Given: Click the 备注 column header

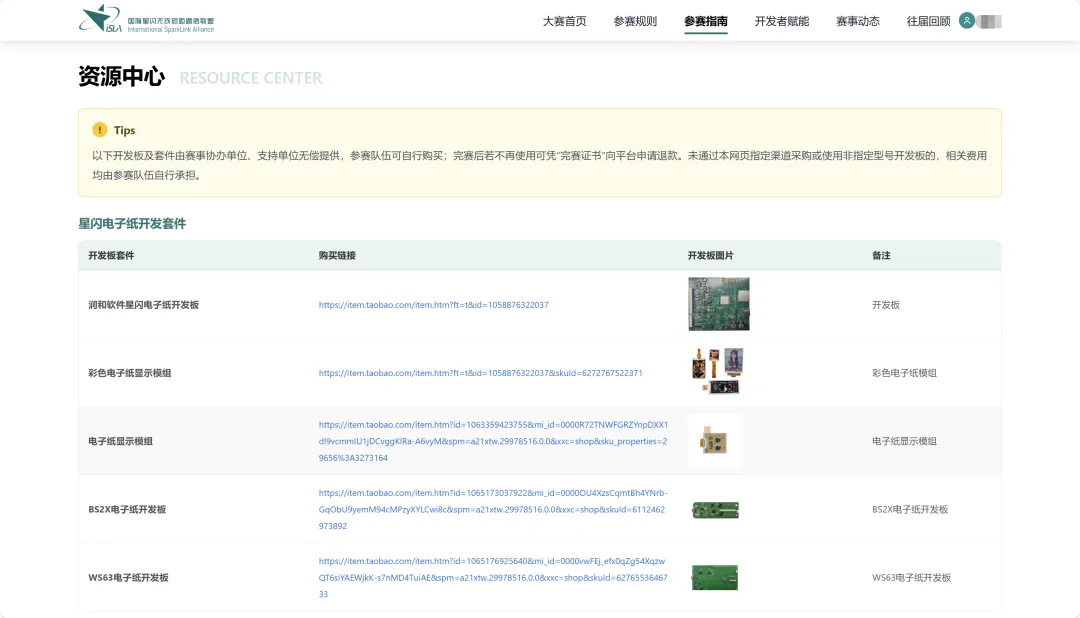Looking at the screenshot, I should pos(881,256).
